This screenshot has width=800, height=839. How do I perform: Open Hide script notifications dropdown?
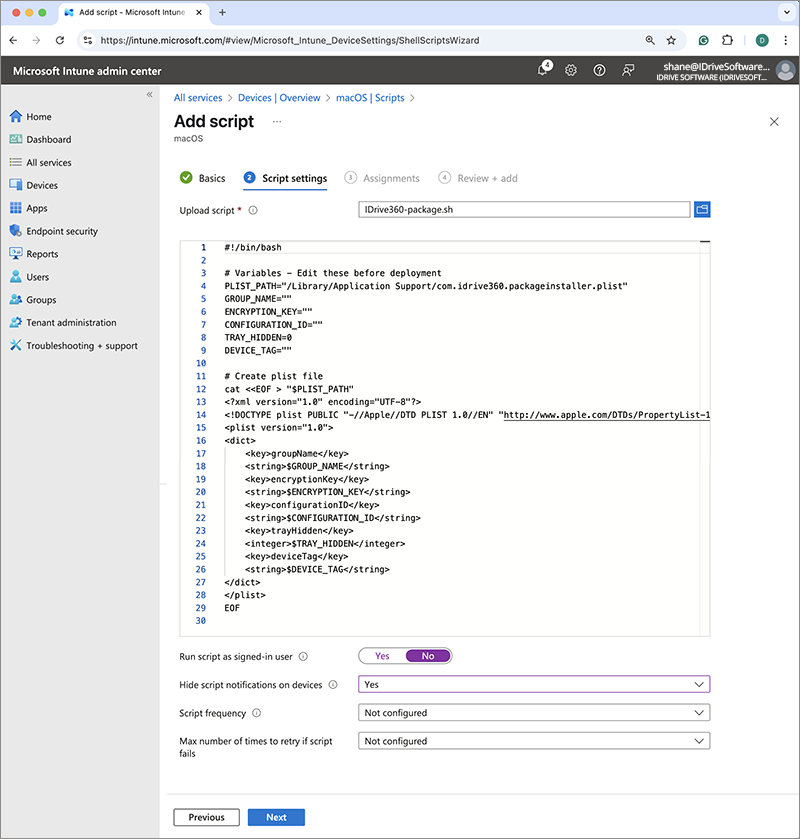coord(534,684)
